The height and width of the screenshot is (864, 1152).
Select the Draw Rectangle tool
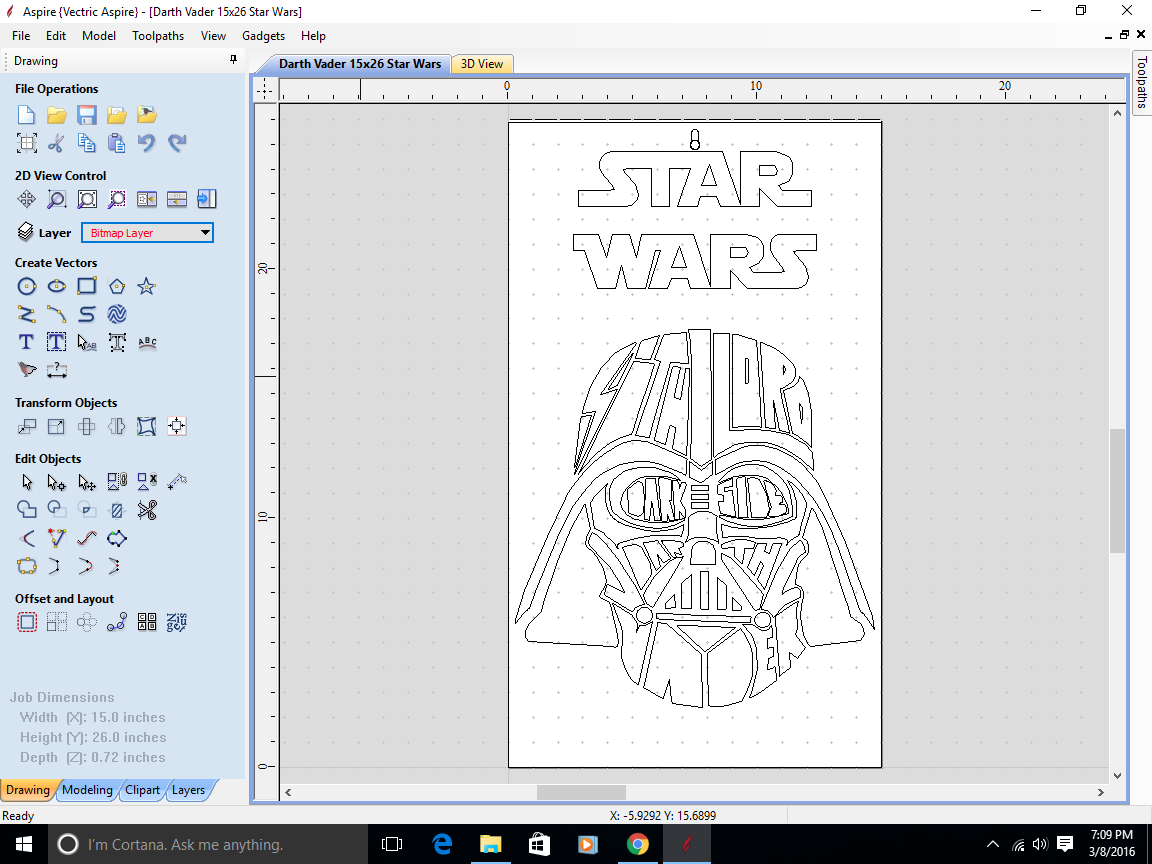pyautogui.click(x=87, y=286)
